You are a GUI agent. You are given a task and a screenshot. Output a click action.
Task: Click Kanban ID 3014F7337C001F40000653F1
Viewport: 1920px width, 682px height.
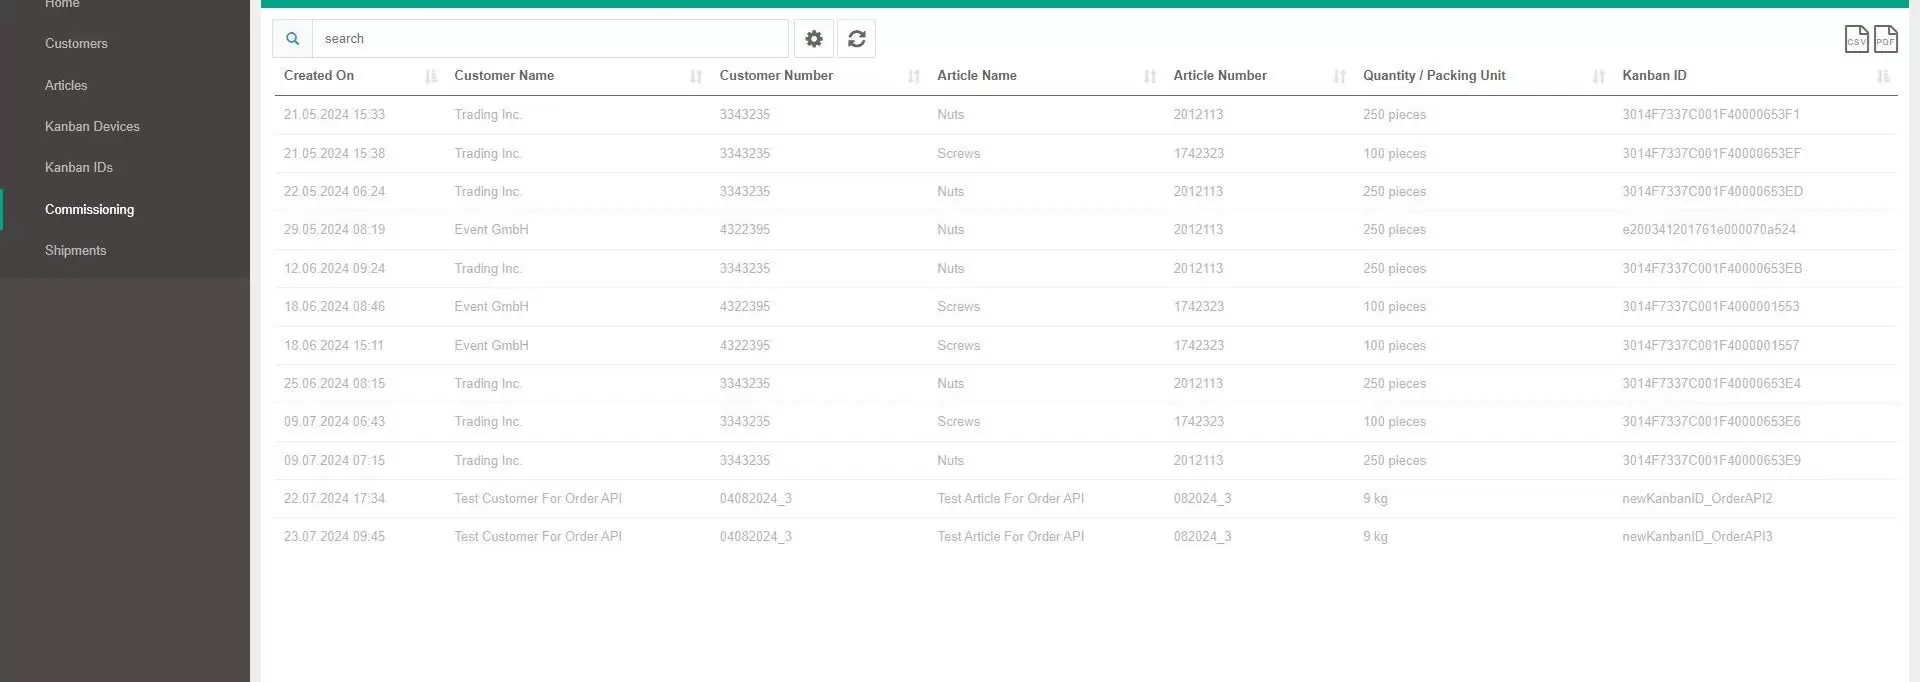(1711, 115)
